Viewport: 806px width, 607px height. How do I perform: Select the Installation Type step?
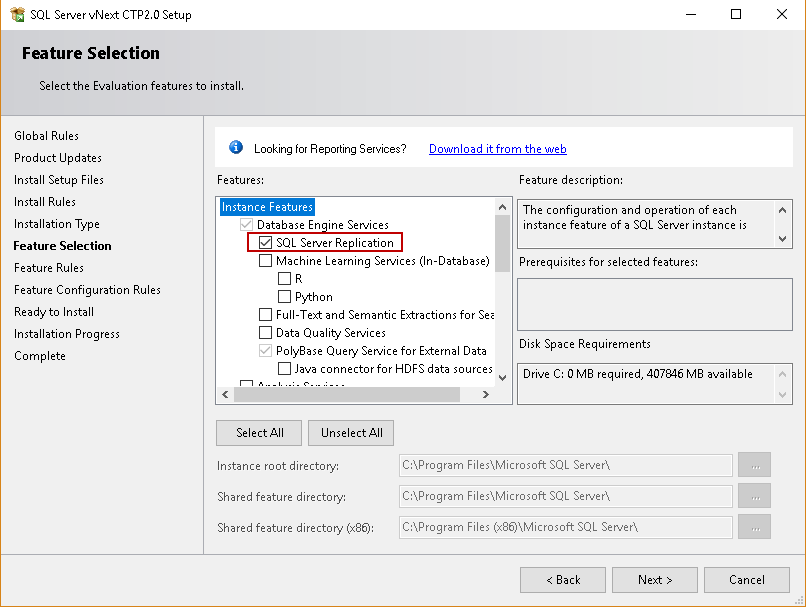pyautogui.click(x=57, y=224)
